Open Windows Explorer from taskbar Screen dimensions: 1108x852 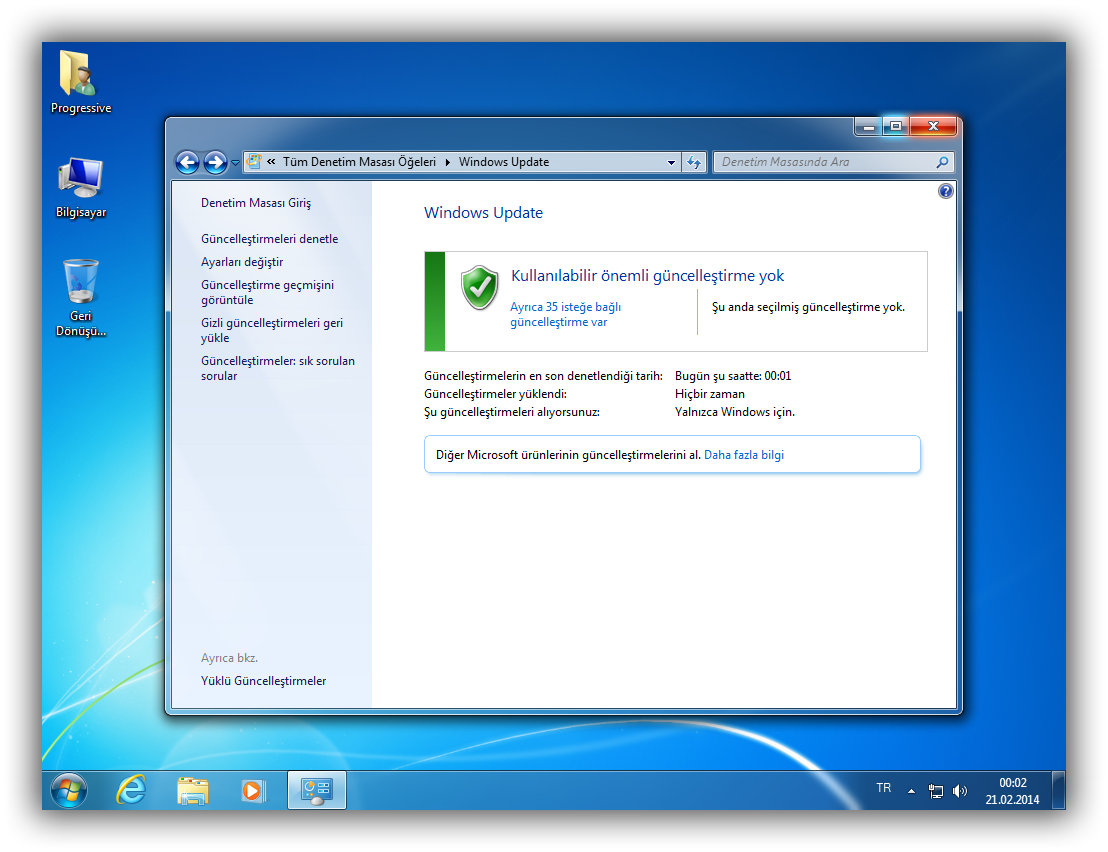[x=192, y=791]
